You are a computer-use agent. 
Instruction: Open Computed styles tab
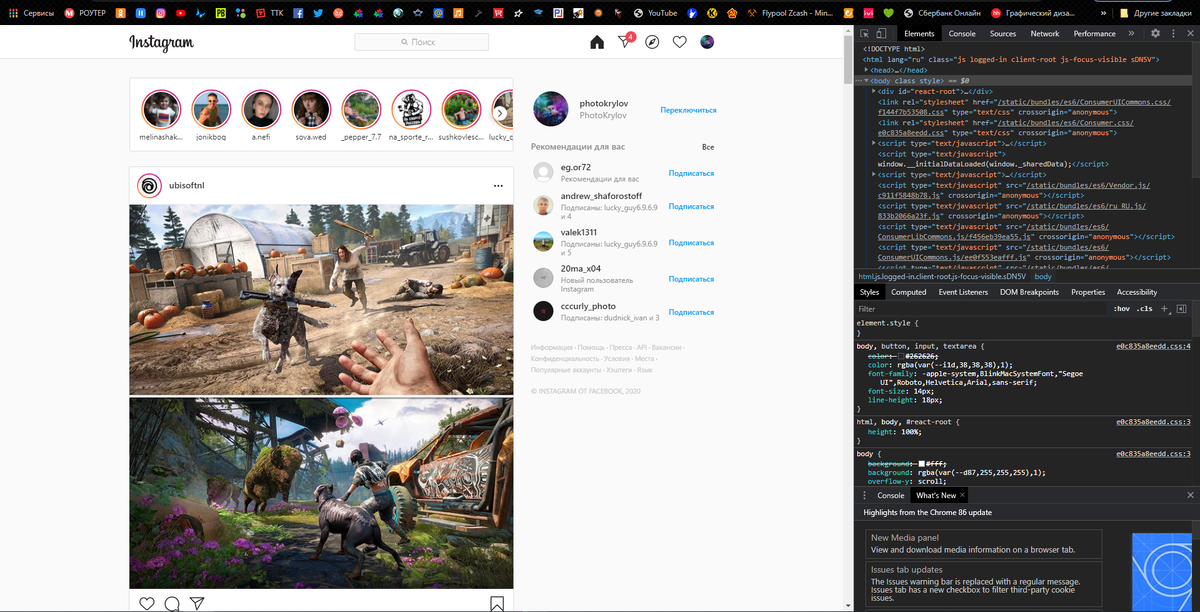(x=909, y=292)
